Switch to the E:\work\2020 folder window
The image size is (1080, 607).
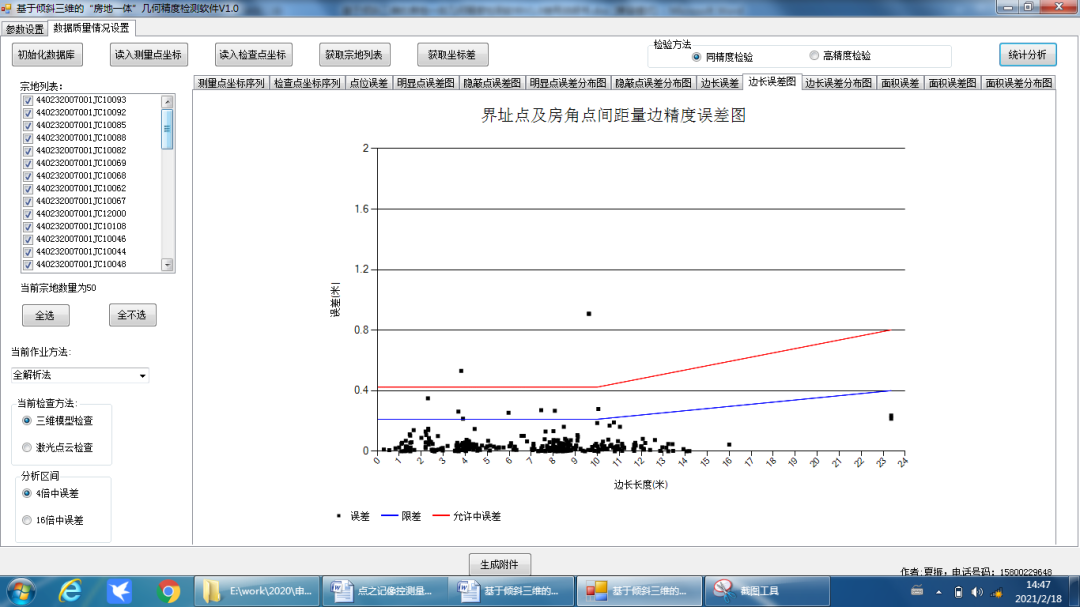click(x=256, y=591)
